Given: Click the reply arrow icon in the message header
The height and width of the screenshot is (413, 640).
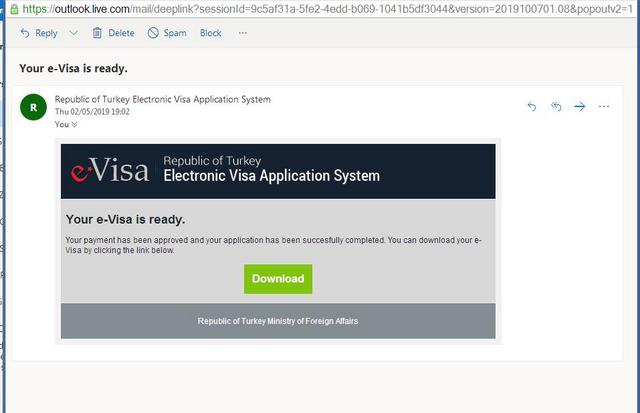Looking at the screenshot, I should (x=531, y=107).
